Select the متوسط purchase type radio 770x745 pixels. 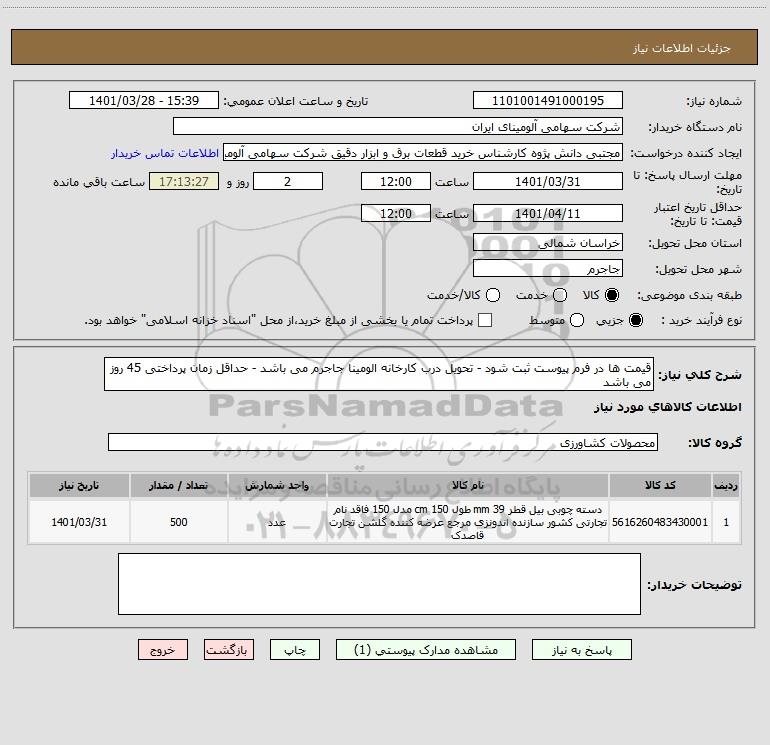[x=577, y=320]
